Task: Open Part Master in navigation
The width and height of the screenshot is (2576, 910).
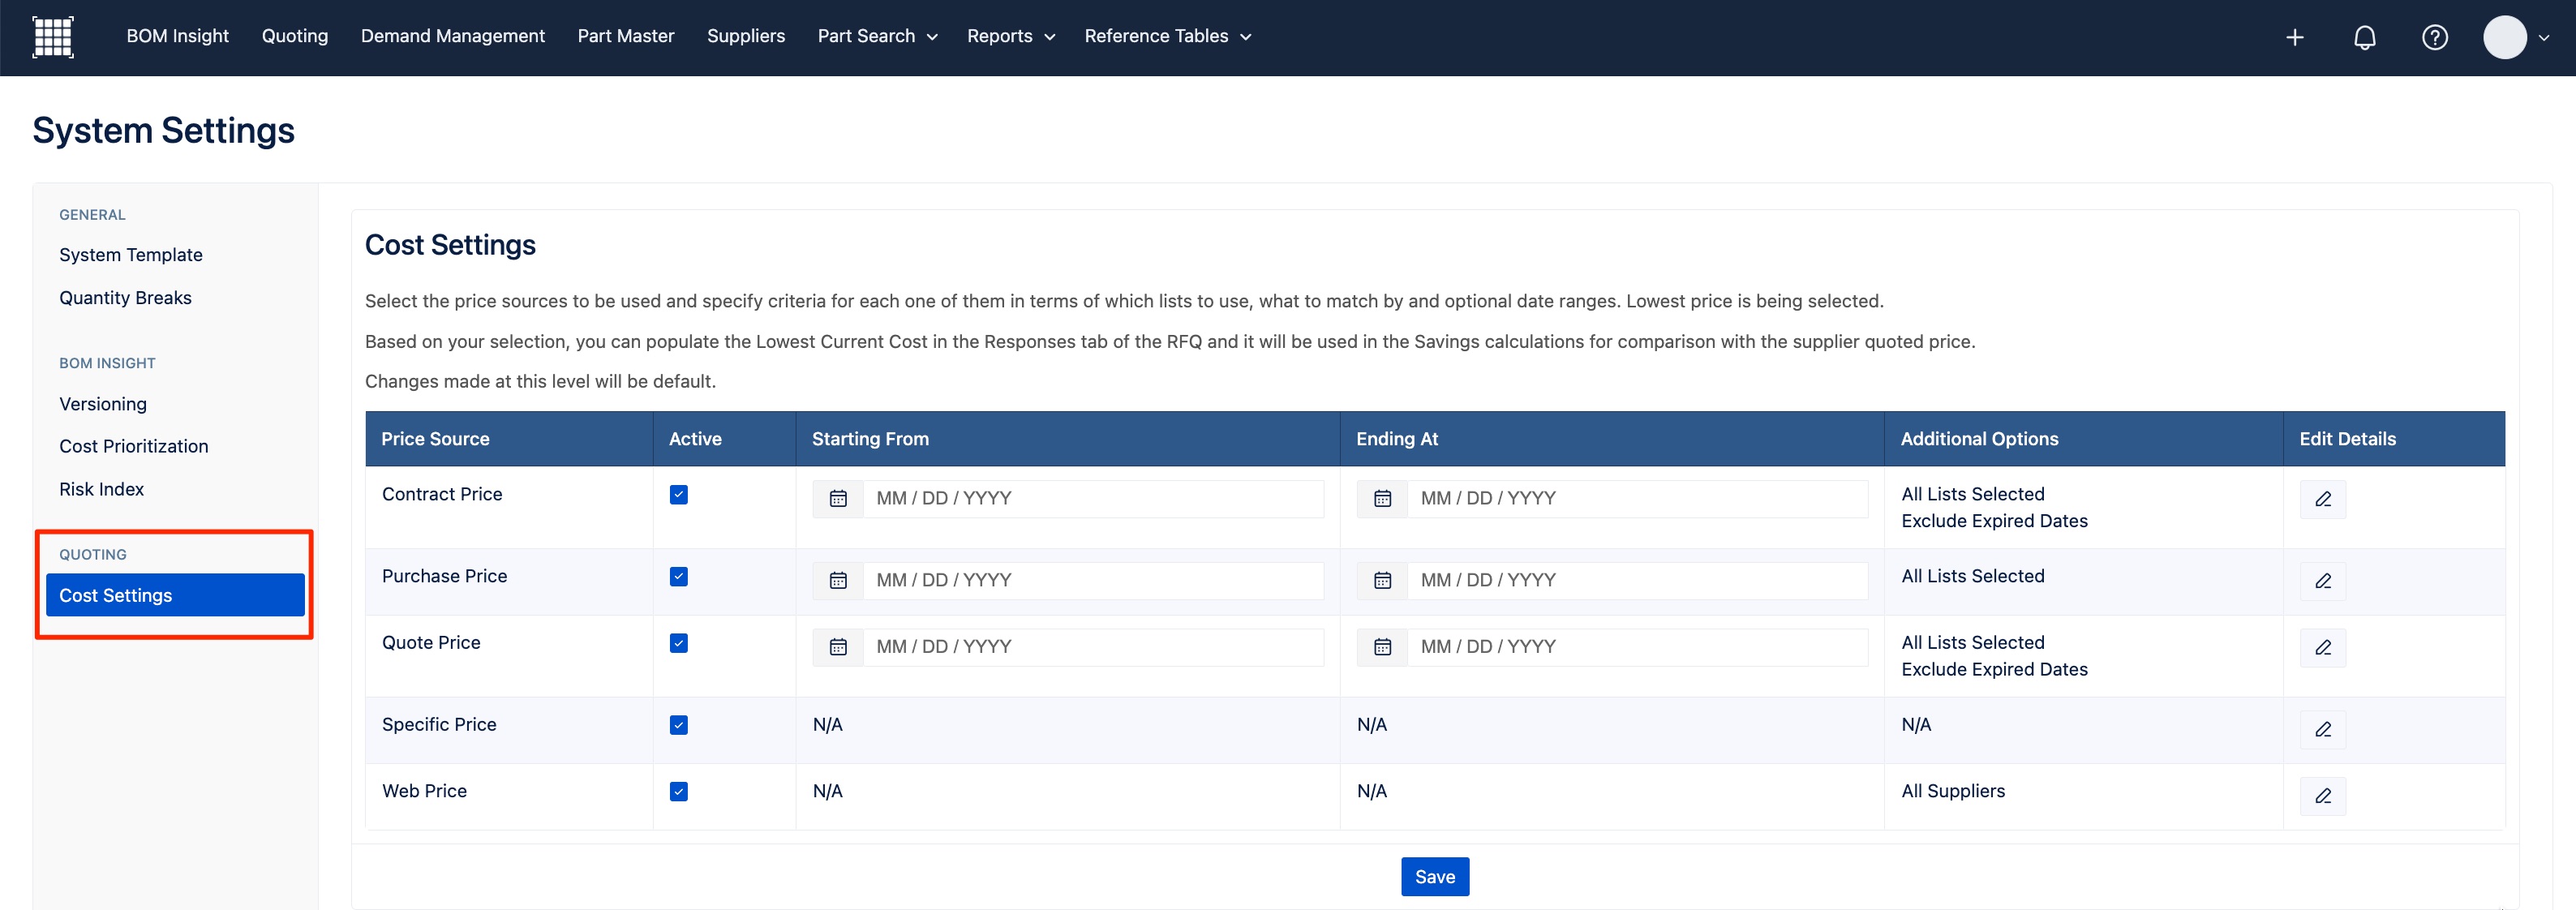Action: [x=626, y=36]
